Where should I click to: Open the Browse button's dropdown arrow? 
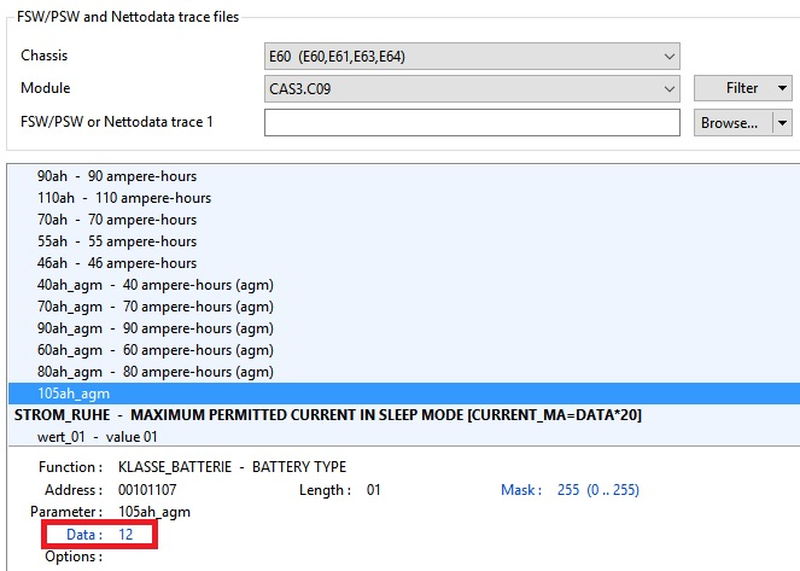pyautogui.click(x=782, y=123)
